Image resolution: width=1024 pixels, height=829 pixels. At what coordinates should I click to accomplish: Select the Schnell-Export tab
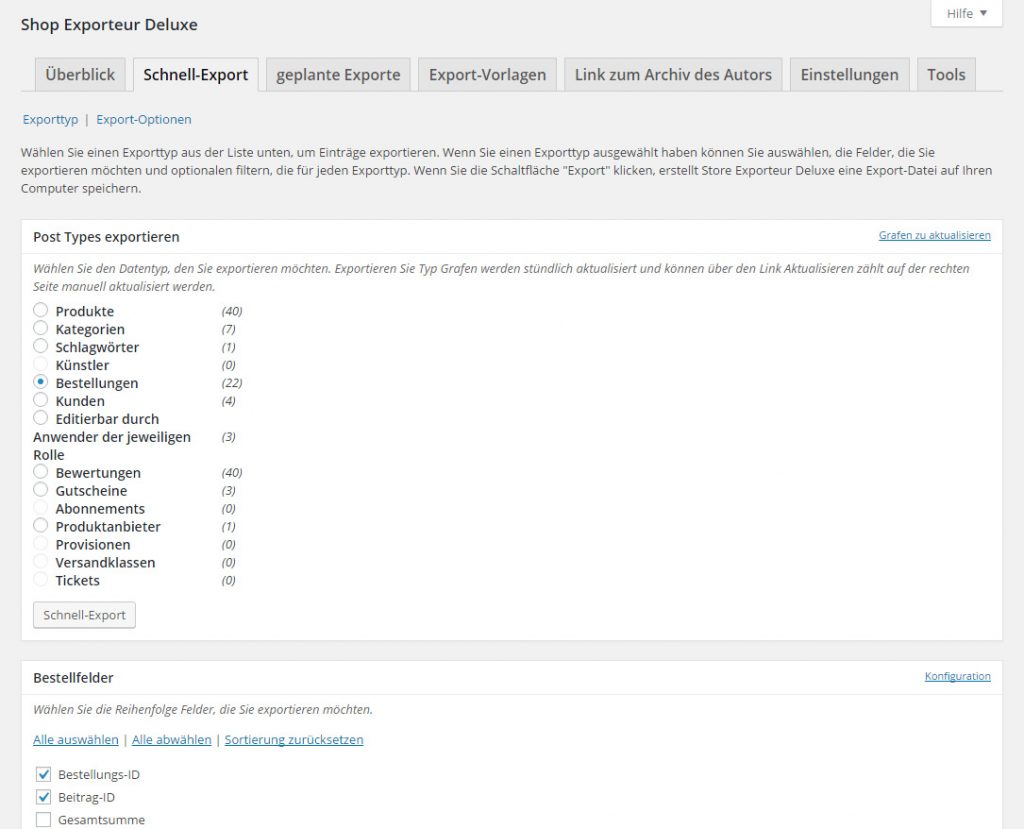(195, 74)
